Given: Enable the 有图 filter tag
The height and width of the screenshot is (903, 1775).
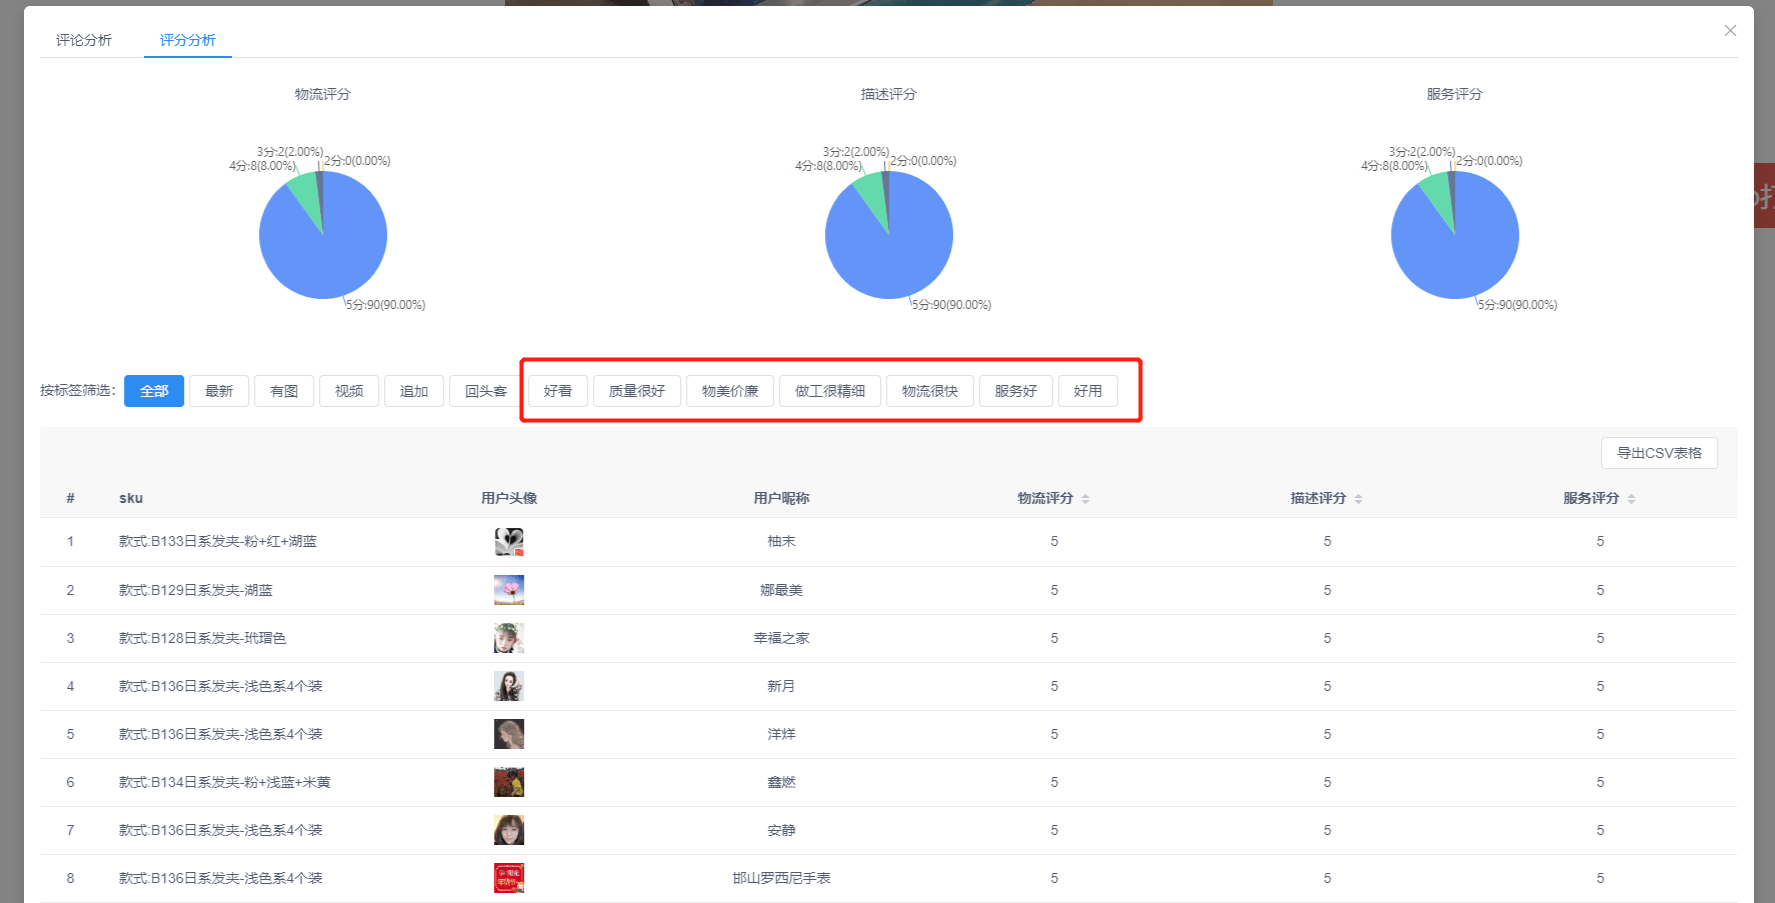Looking at the screenshot, I should click(284, 391).
